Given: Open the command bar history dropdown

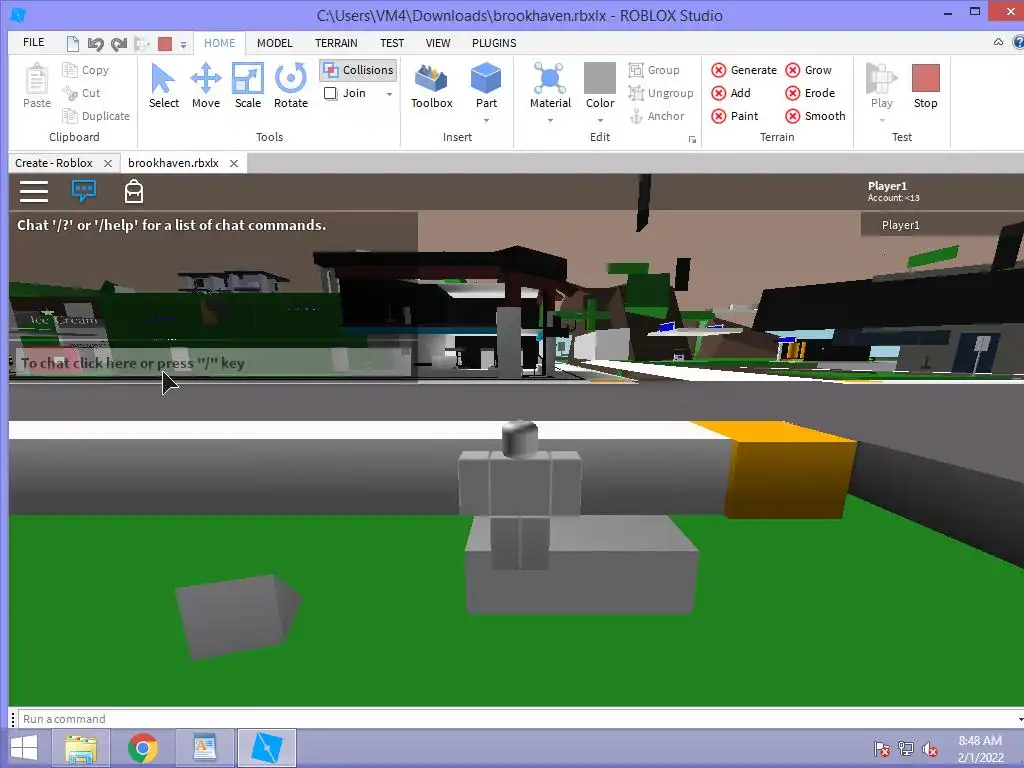Looking at the screenshot, I should pyautogui.click(x=1019, y=719).
